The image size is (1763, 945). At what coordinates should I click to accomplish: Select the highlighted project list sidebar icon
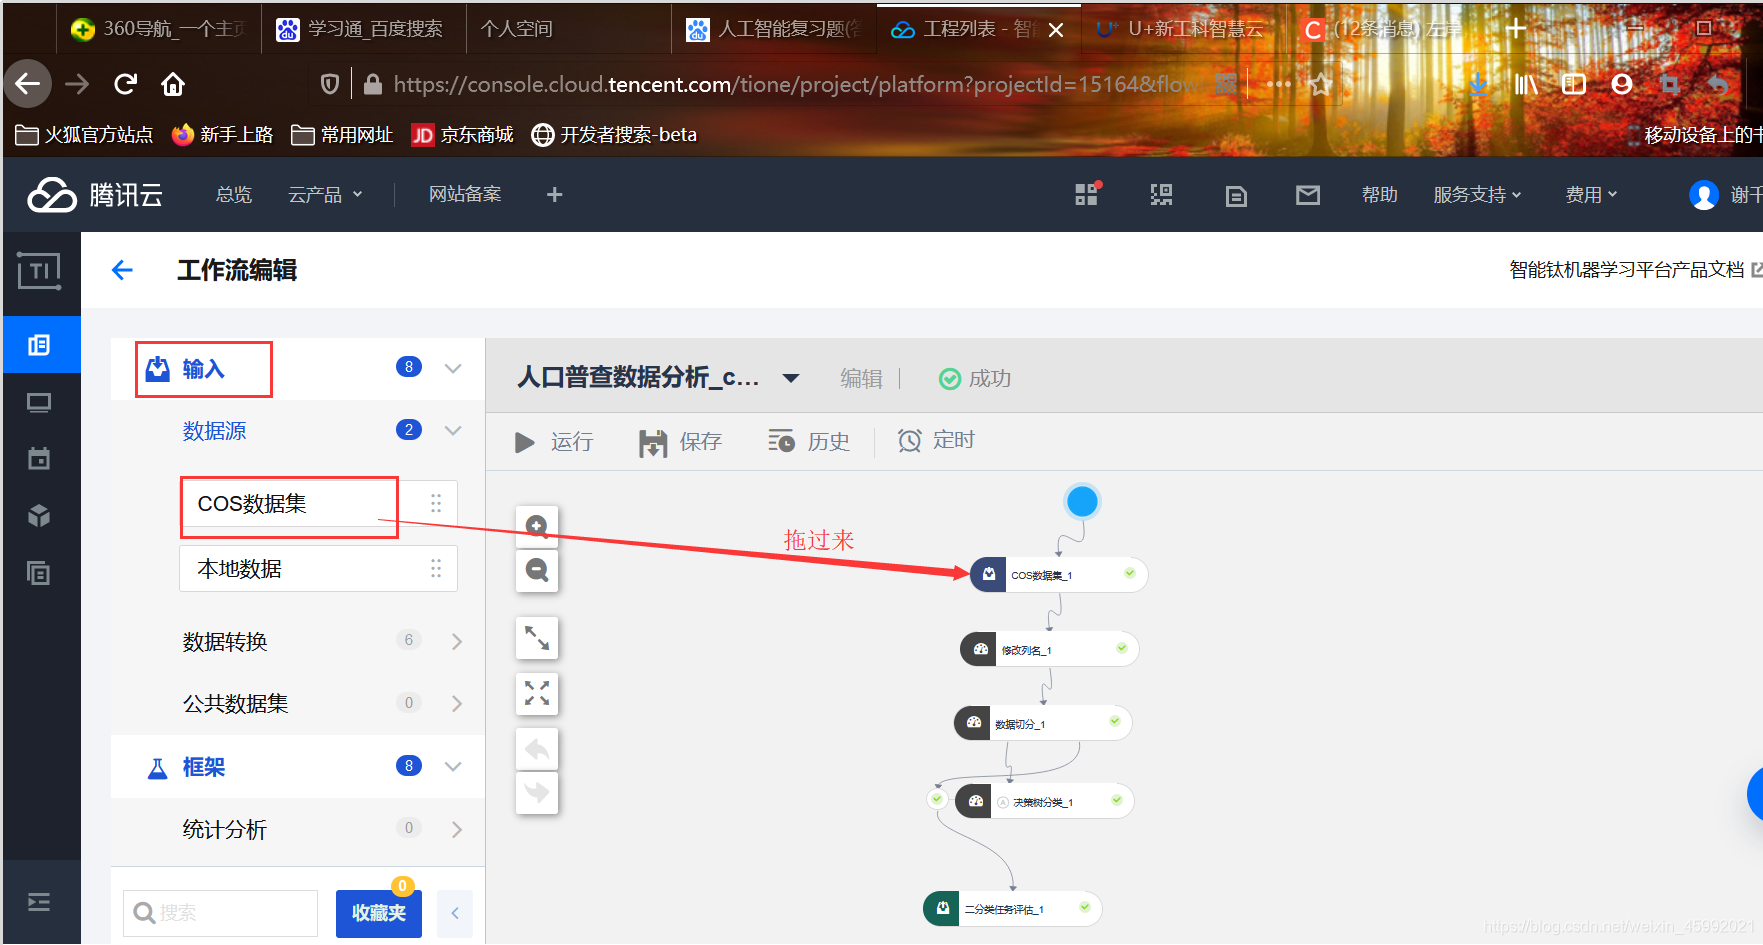pos(40,345)
